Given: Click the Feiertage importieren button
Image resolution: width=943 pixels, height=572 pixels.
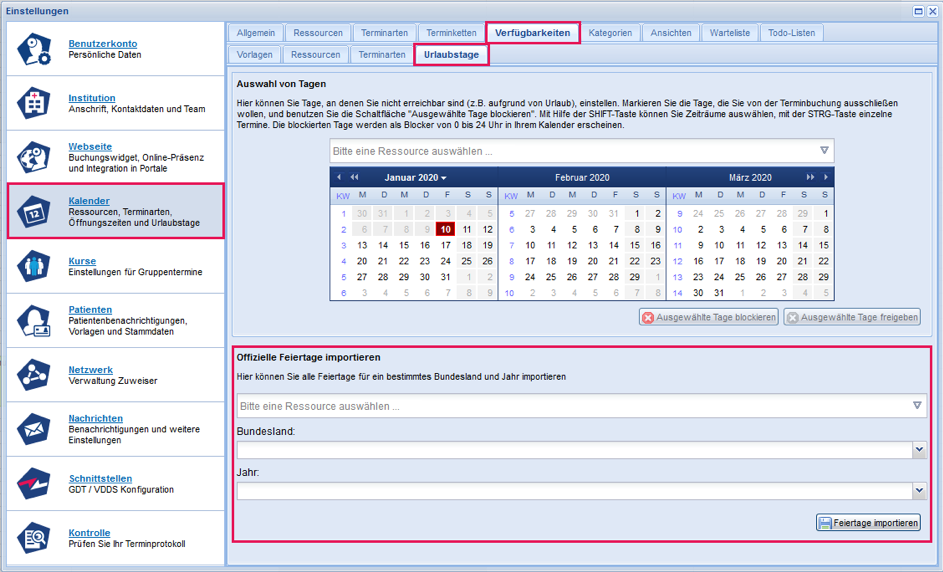Looking at the screenshot, I should 868,523.
